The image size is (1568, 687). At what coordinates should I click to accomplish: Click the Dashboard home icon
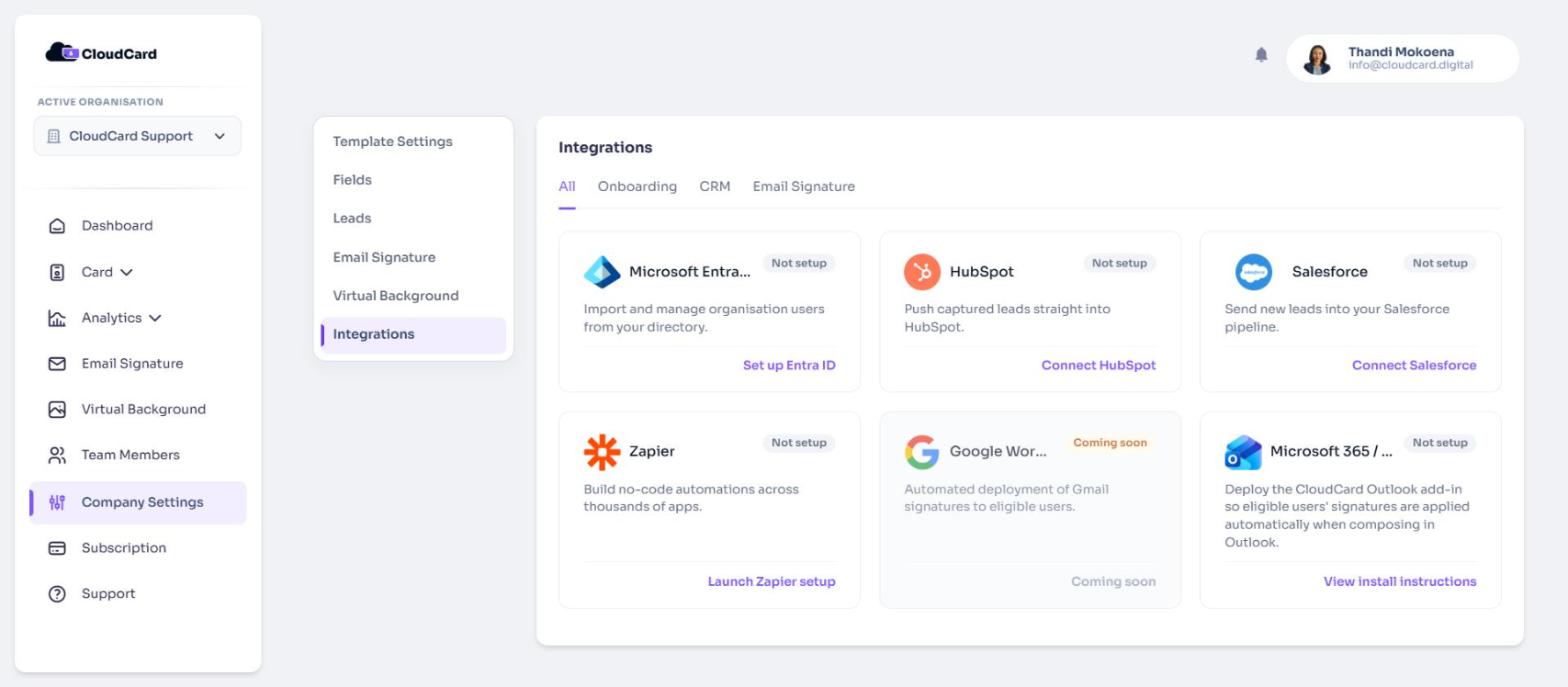pyautogui.click(x=57, y=226)
